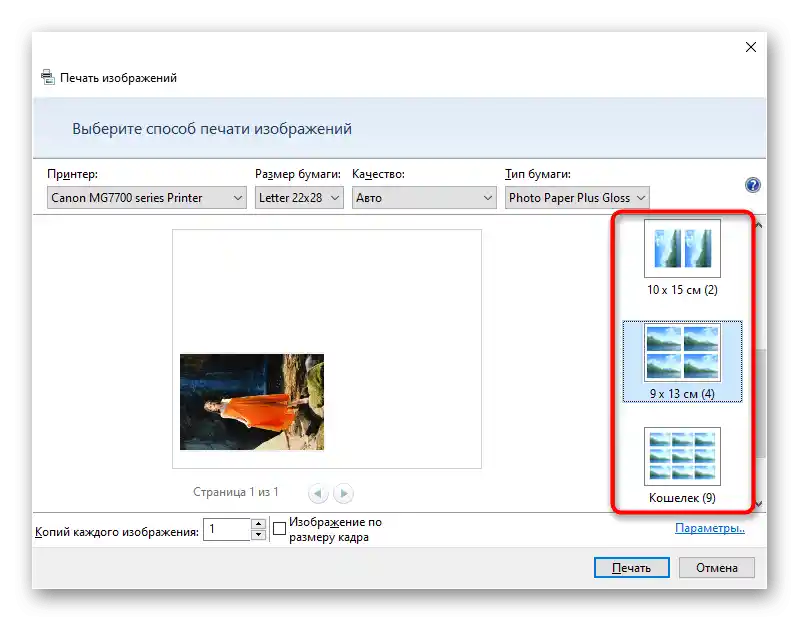Image resolution: width=799 pixels, height=621 pixels.
Task: Expand the Качество dropdown set to Авто
Action: [424, 198]
